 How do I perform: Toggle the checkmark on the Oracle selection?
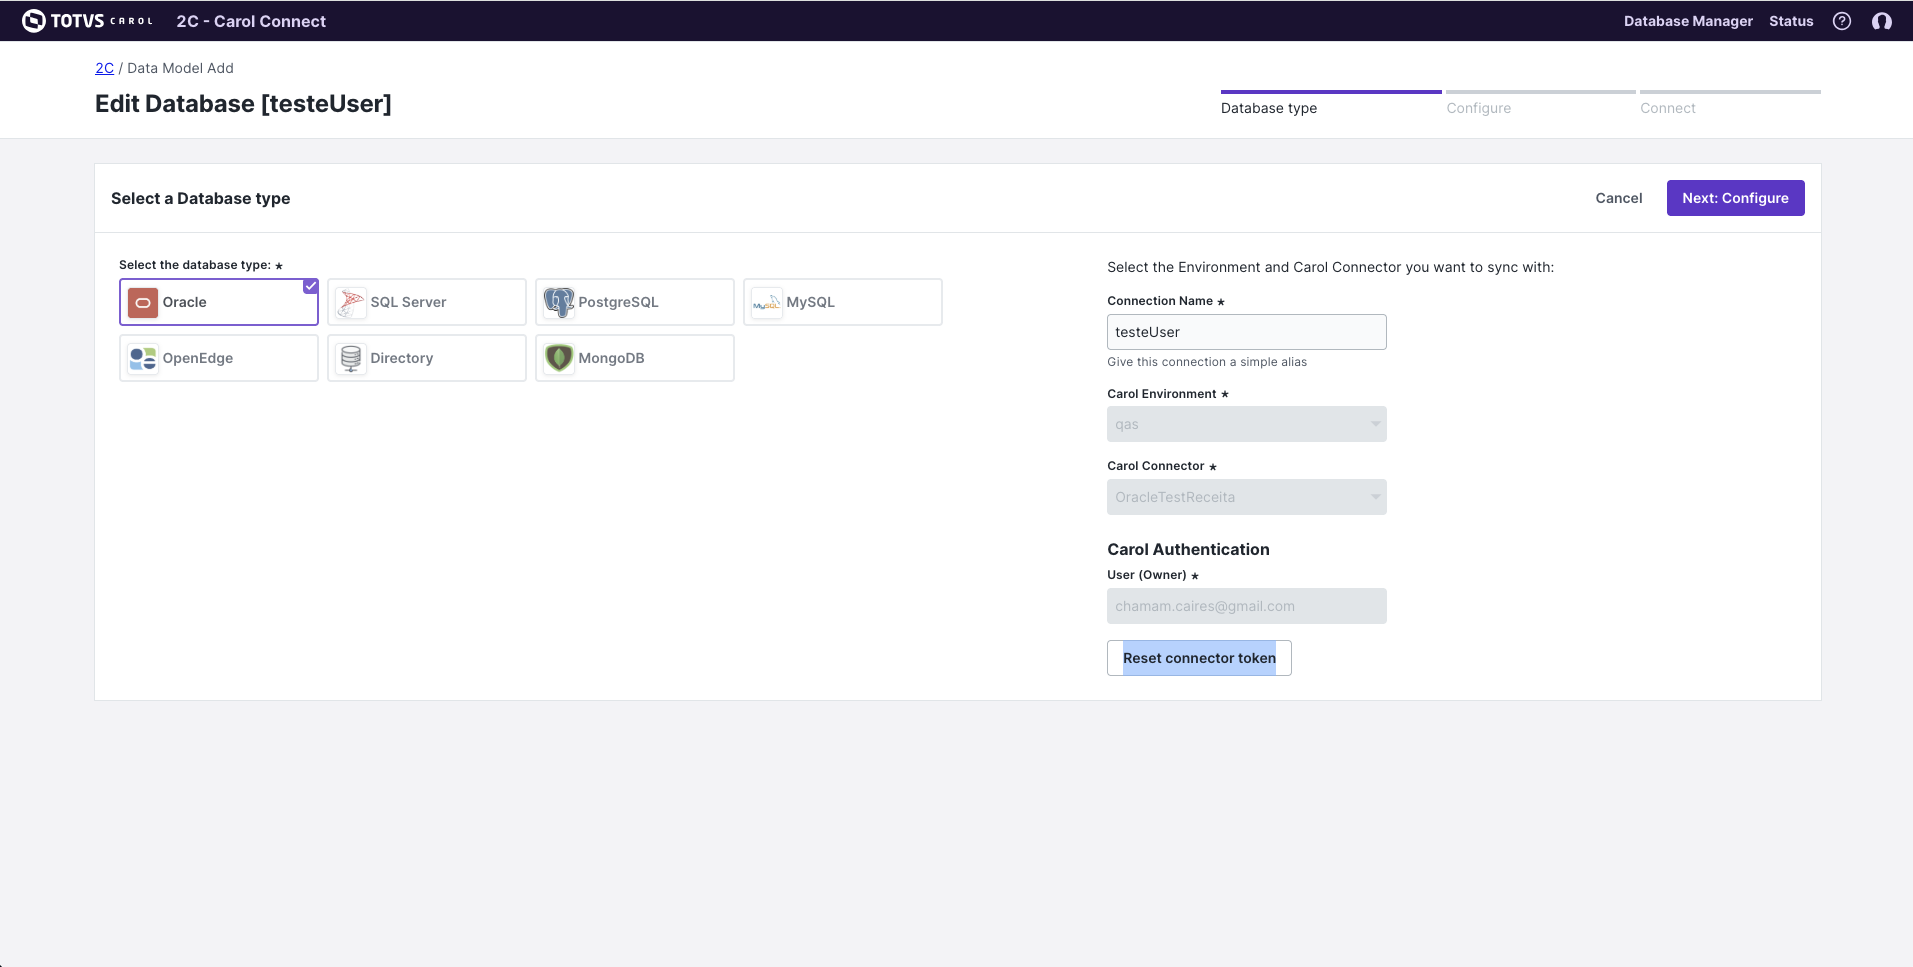[x=311, y=285]
